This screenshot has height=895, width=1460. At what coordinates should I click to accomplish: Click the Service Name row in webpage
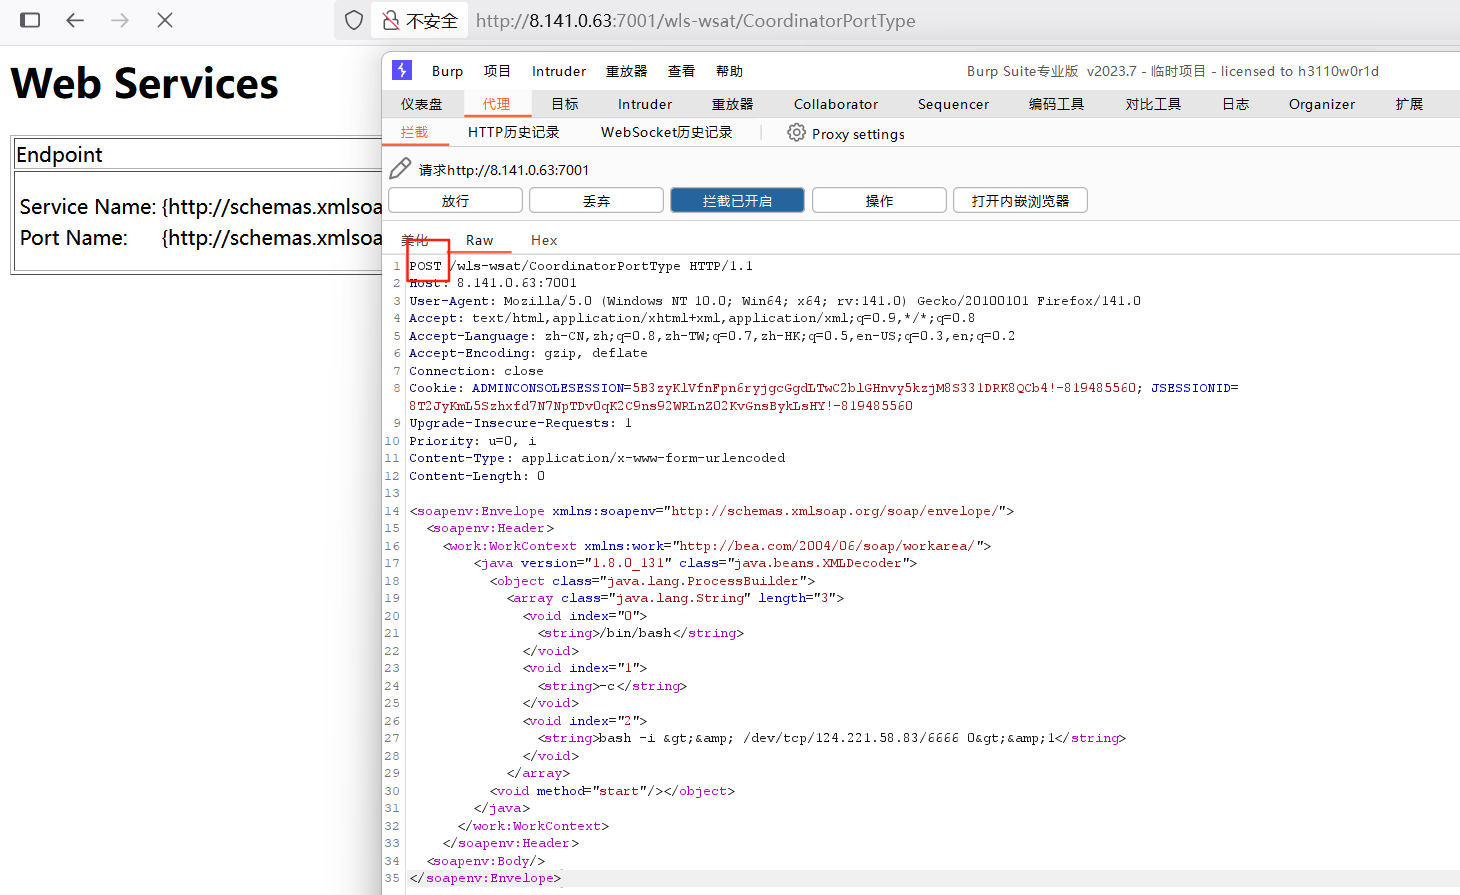(201, 207)
